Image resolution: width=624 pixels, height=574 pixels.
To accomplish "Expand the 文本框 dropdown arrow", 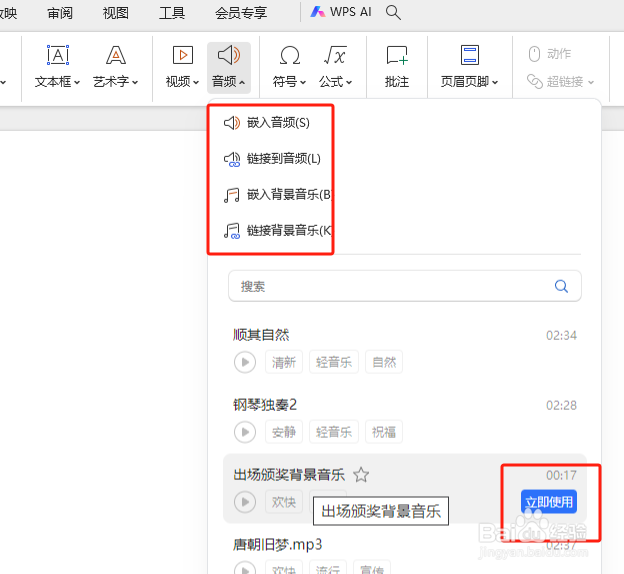I will pyautogui.click(x=77, y=82).
